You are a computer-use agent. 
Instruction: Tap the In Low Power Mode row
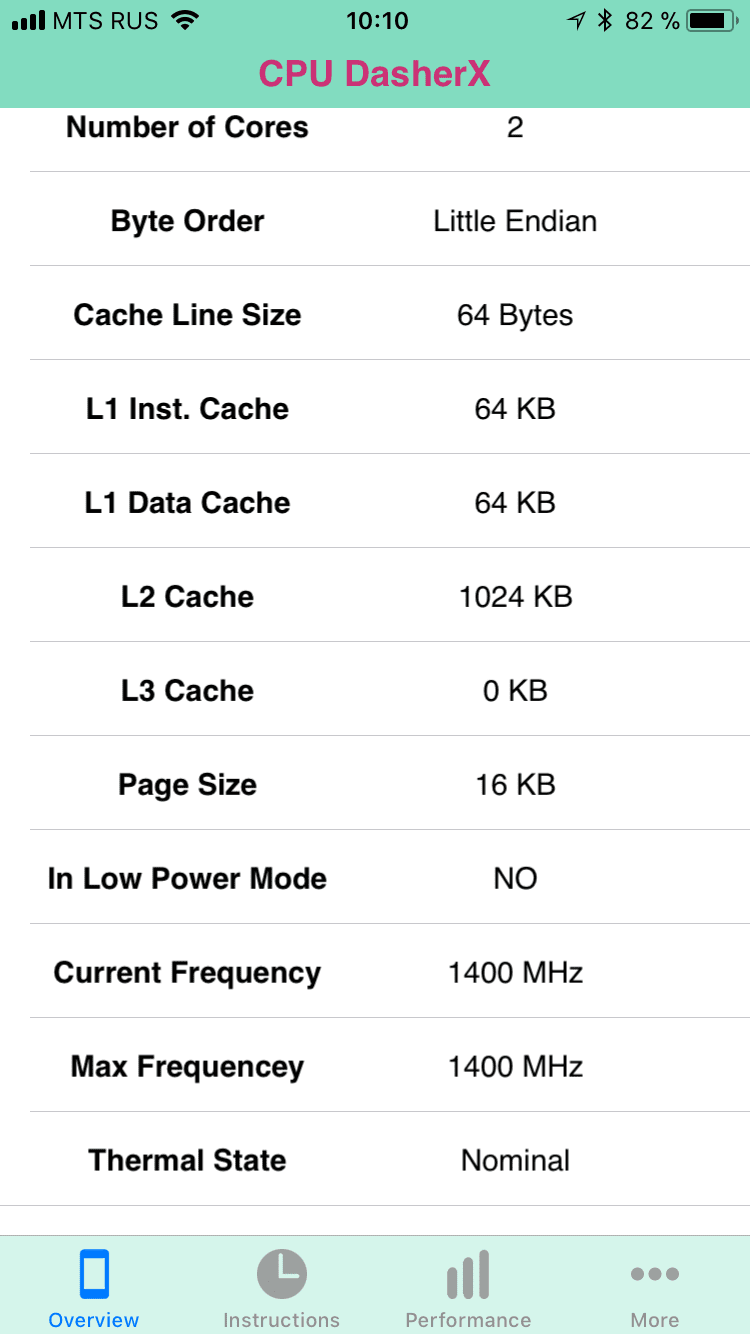click(375, 878)
